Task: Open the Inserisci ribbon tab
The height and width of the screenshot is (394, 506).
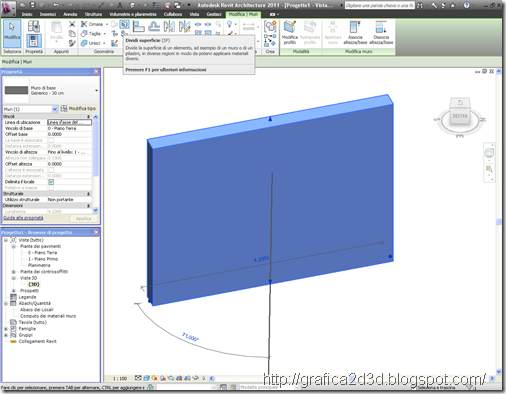Action: click(48, 14)
